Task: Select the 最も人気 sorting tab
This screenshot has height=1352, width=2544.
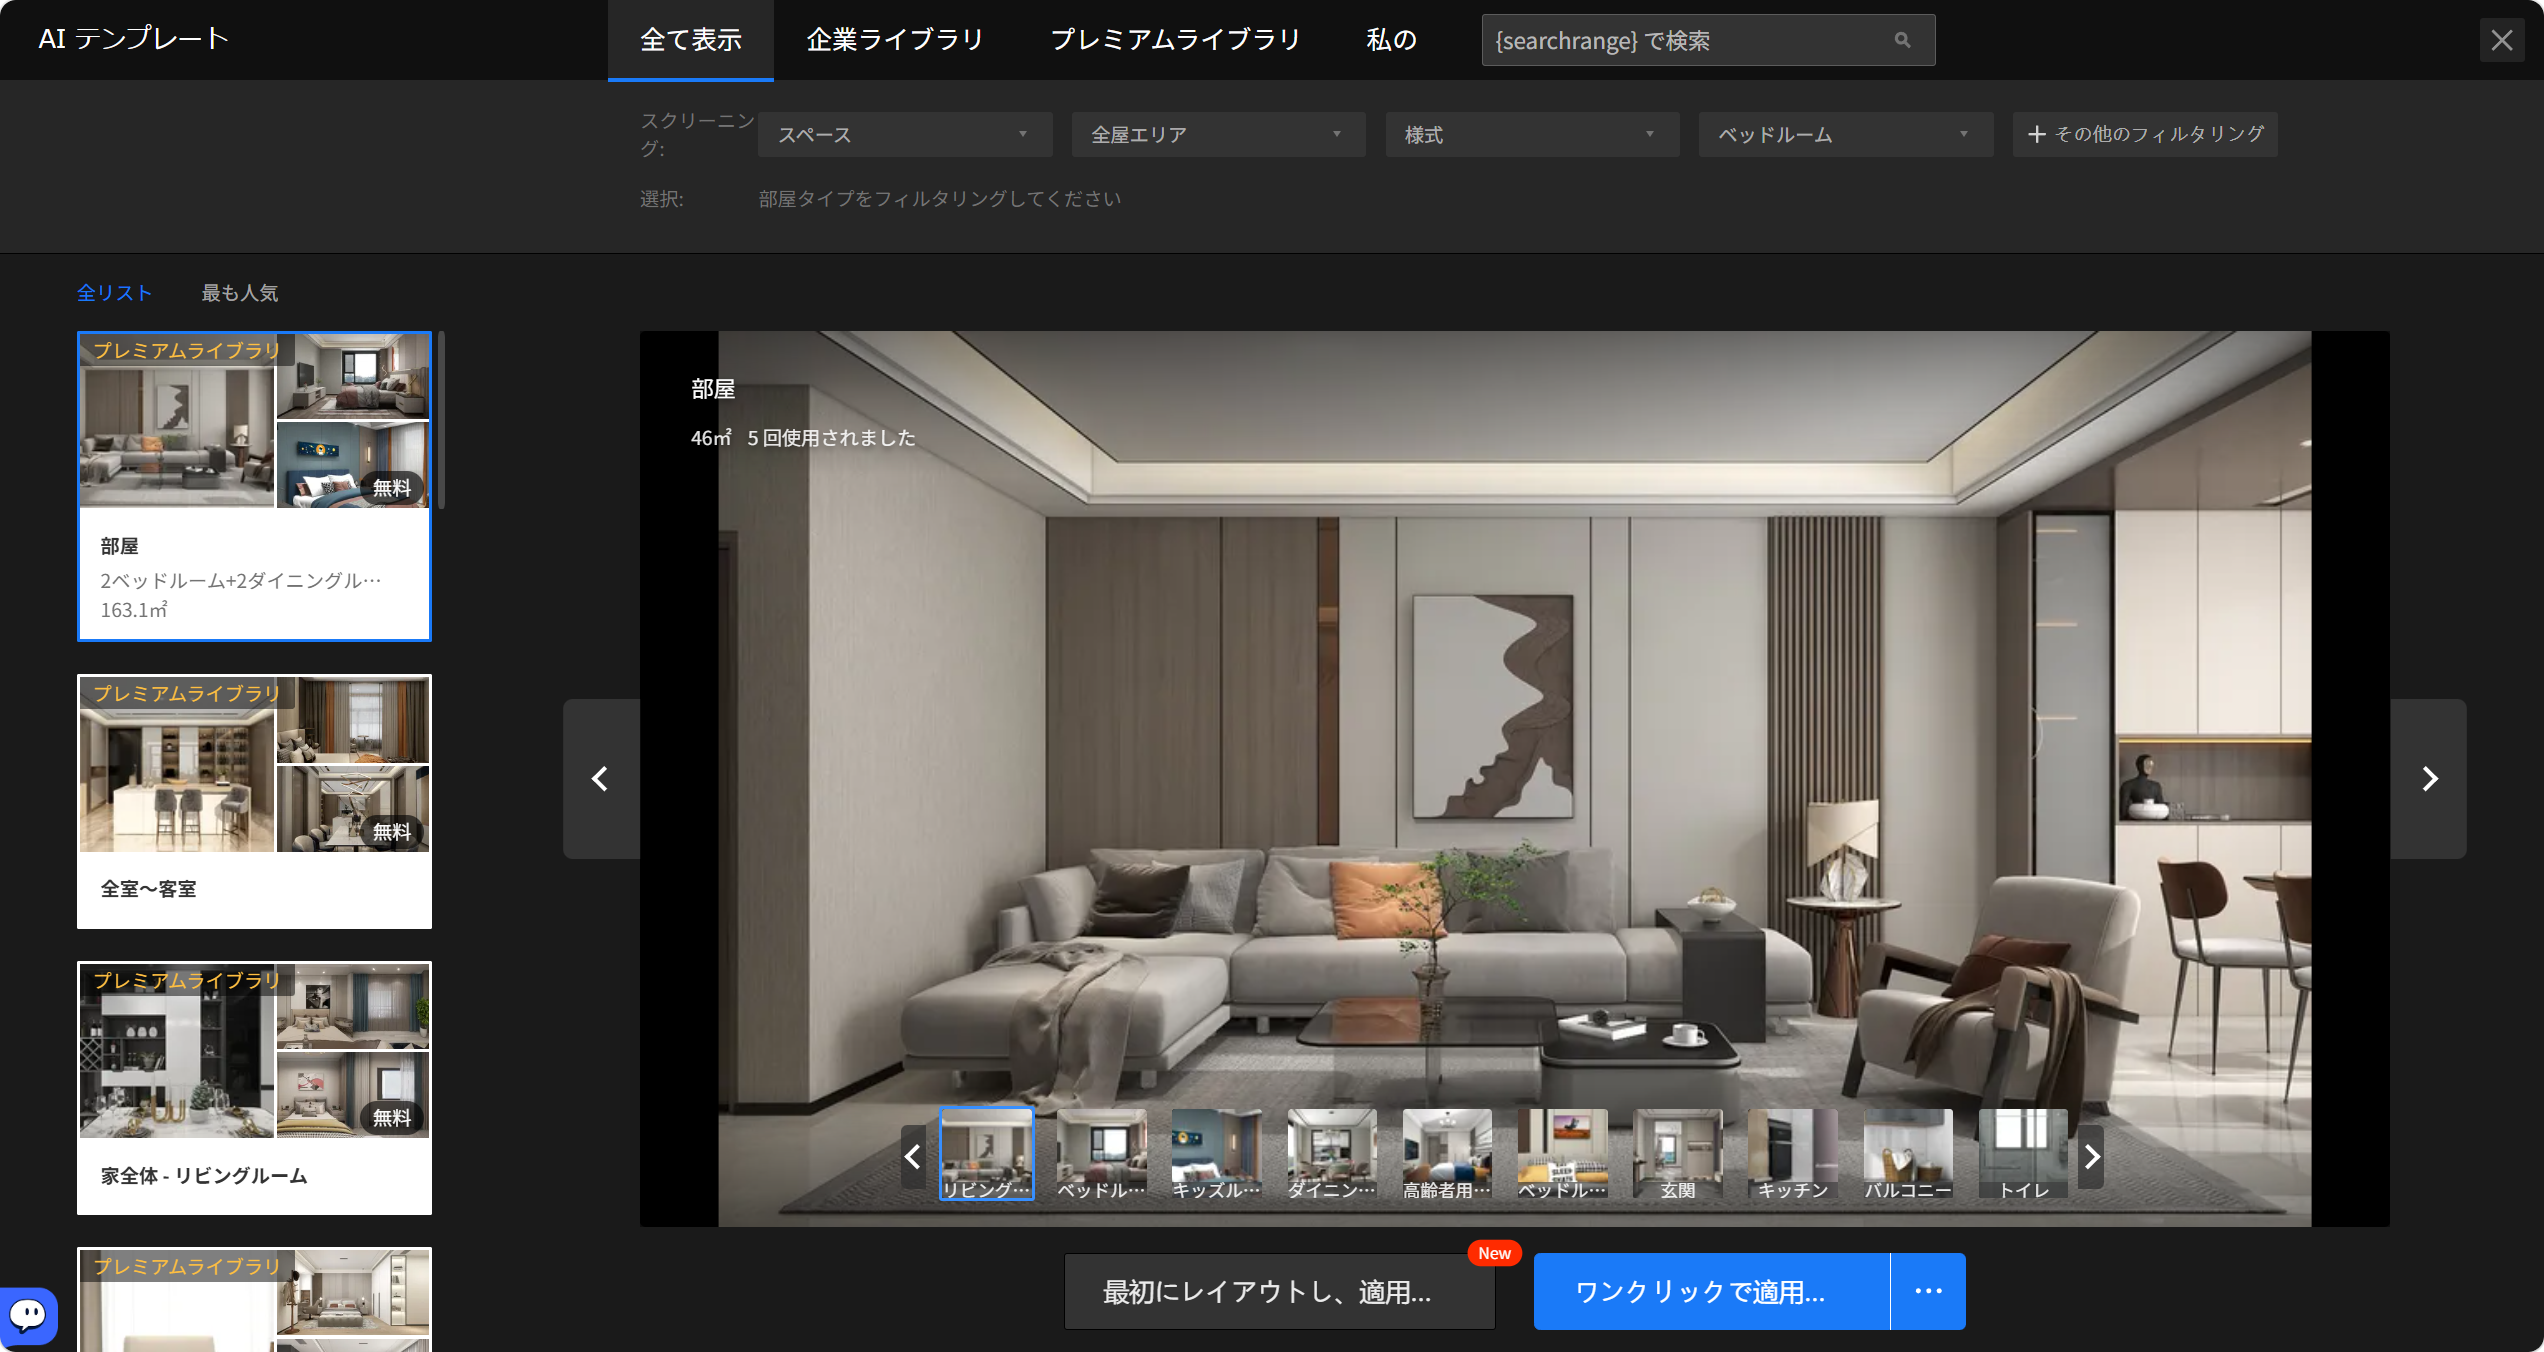Action: click(240, 293)
